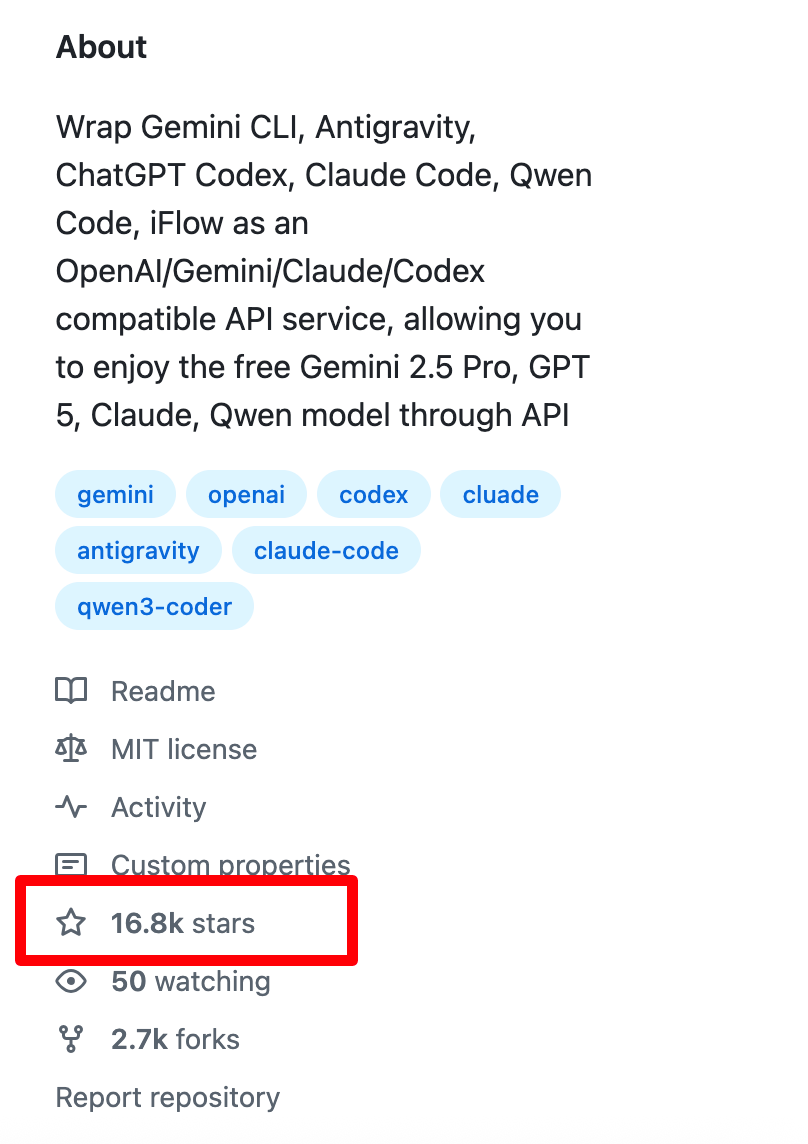View the MIT license link
Screen dimensions: 808x1144
pyautogui.click(x=184, y=749)
